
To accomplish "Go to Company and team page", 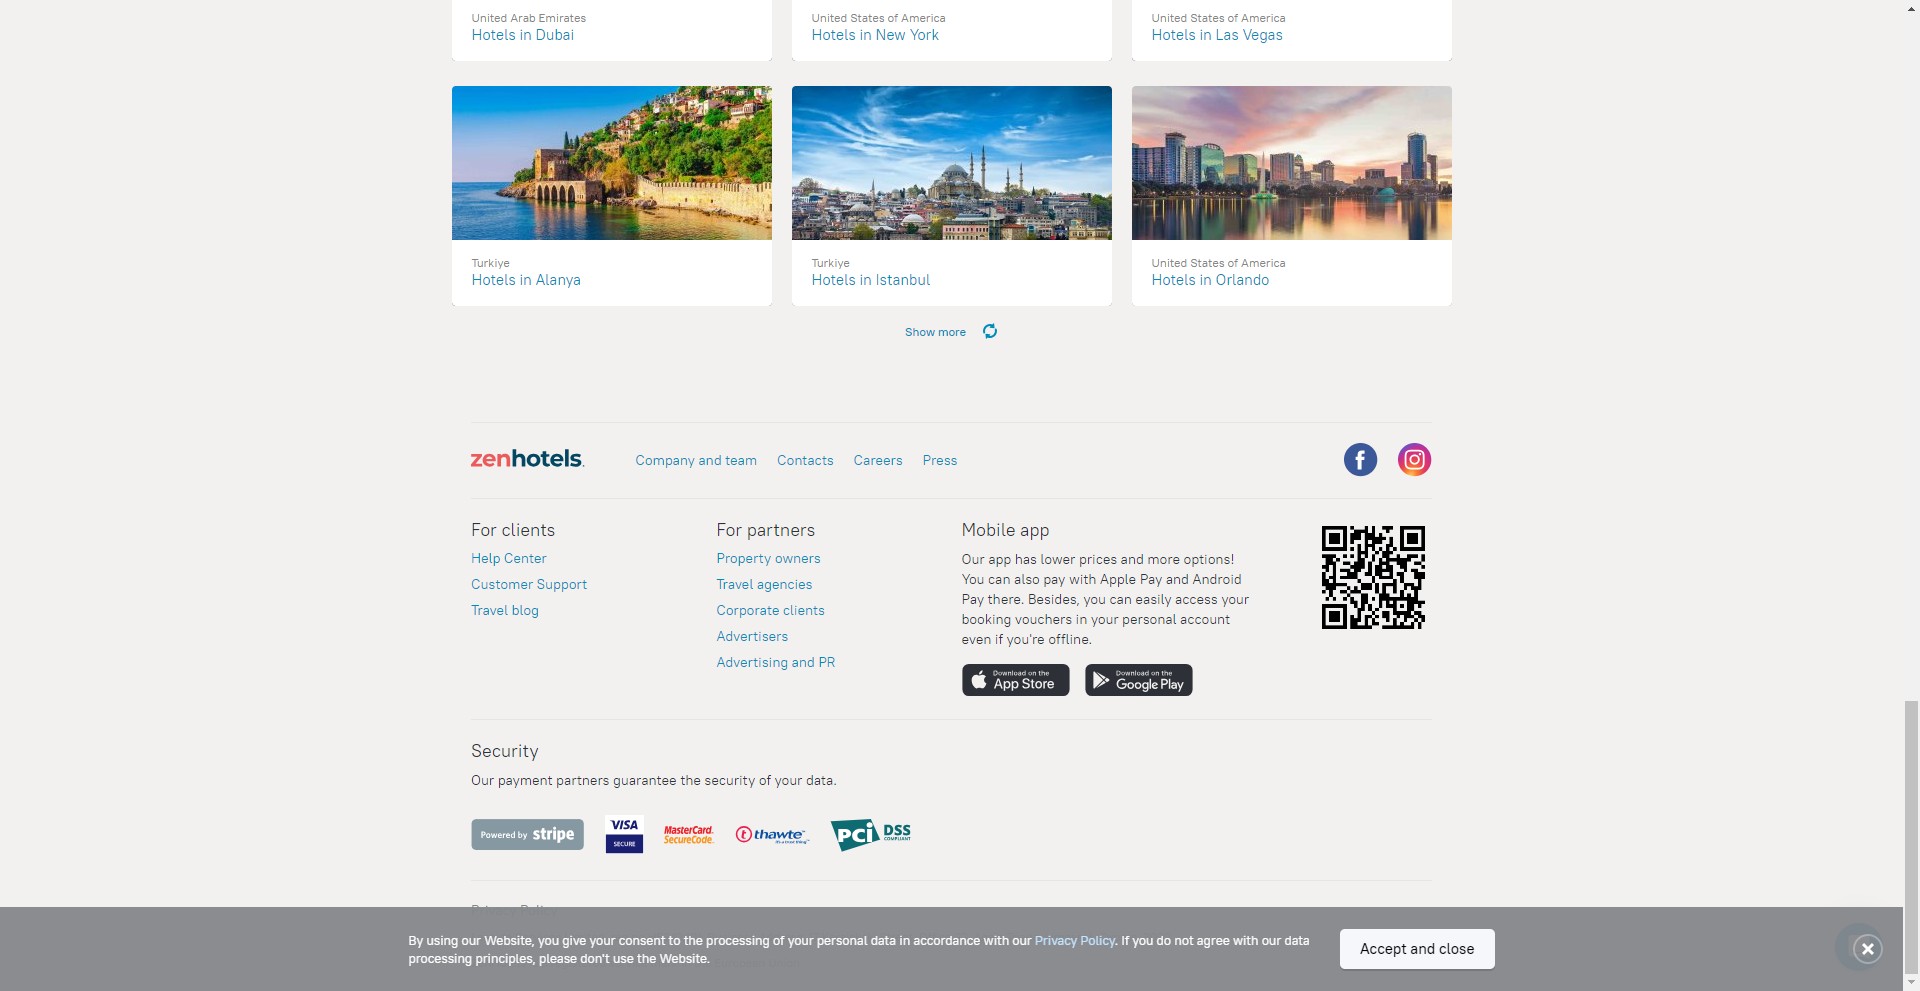I will point(696,461).
